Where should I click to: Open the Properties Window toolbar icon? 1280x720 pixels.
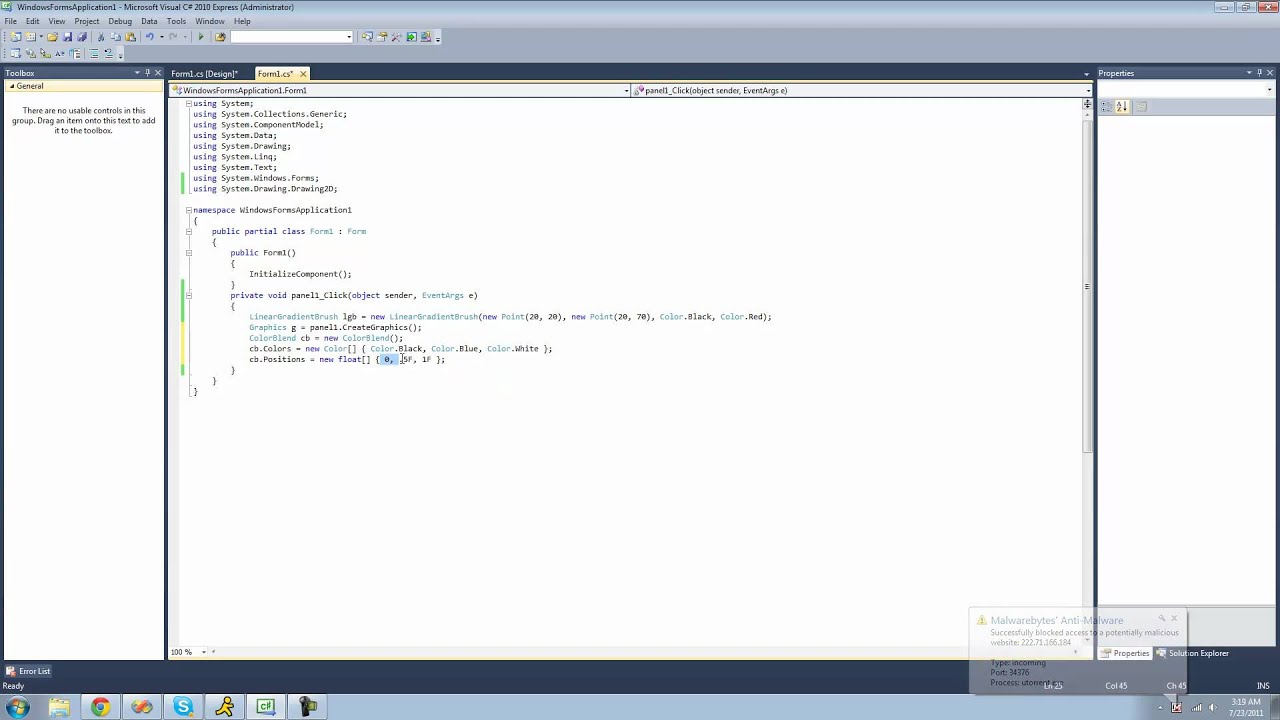point(382,37)
